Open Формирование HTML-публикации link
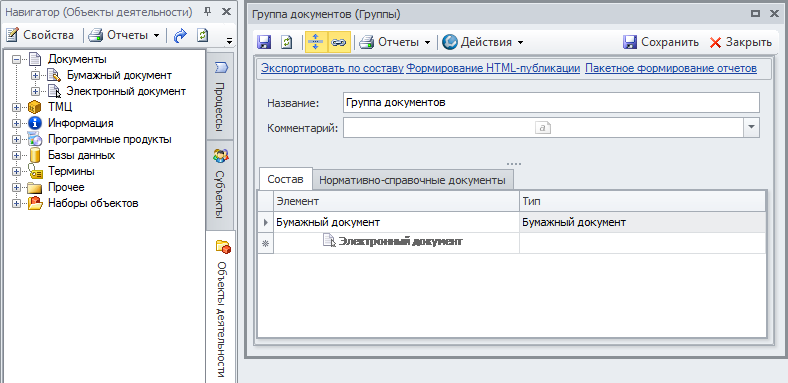Image resolution: width=788 pixels, height=383 pixels. pos(493,68)
